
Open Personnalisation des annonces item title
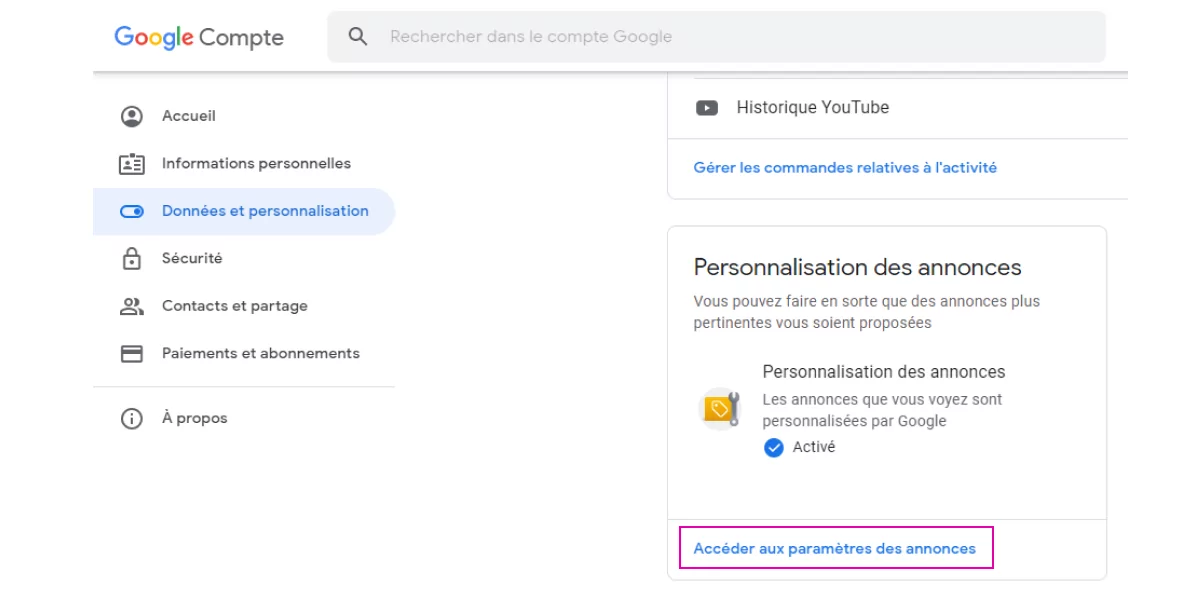point(884,372)
